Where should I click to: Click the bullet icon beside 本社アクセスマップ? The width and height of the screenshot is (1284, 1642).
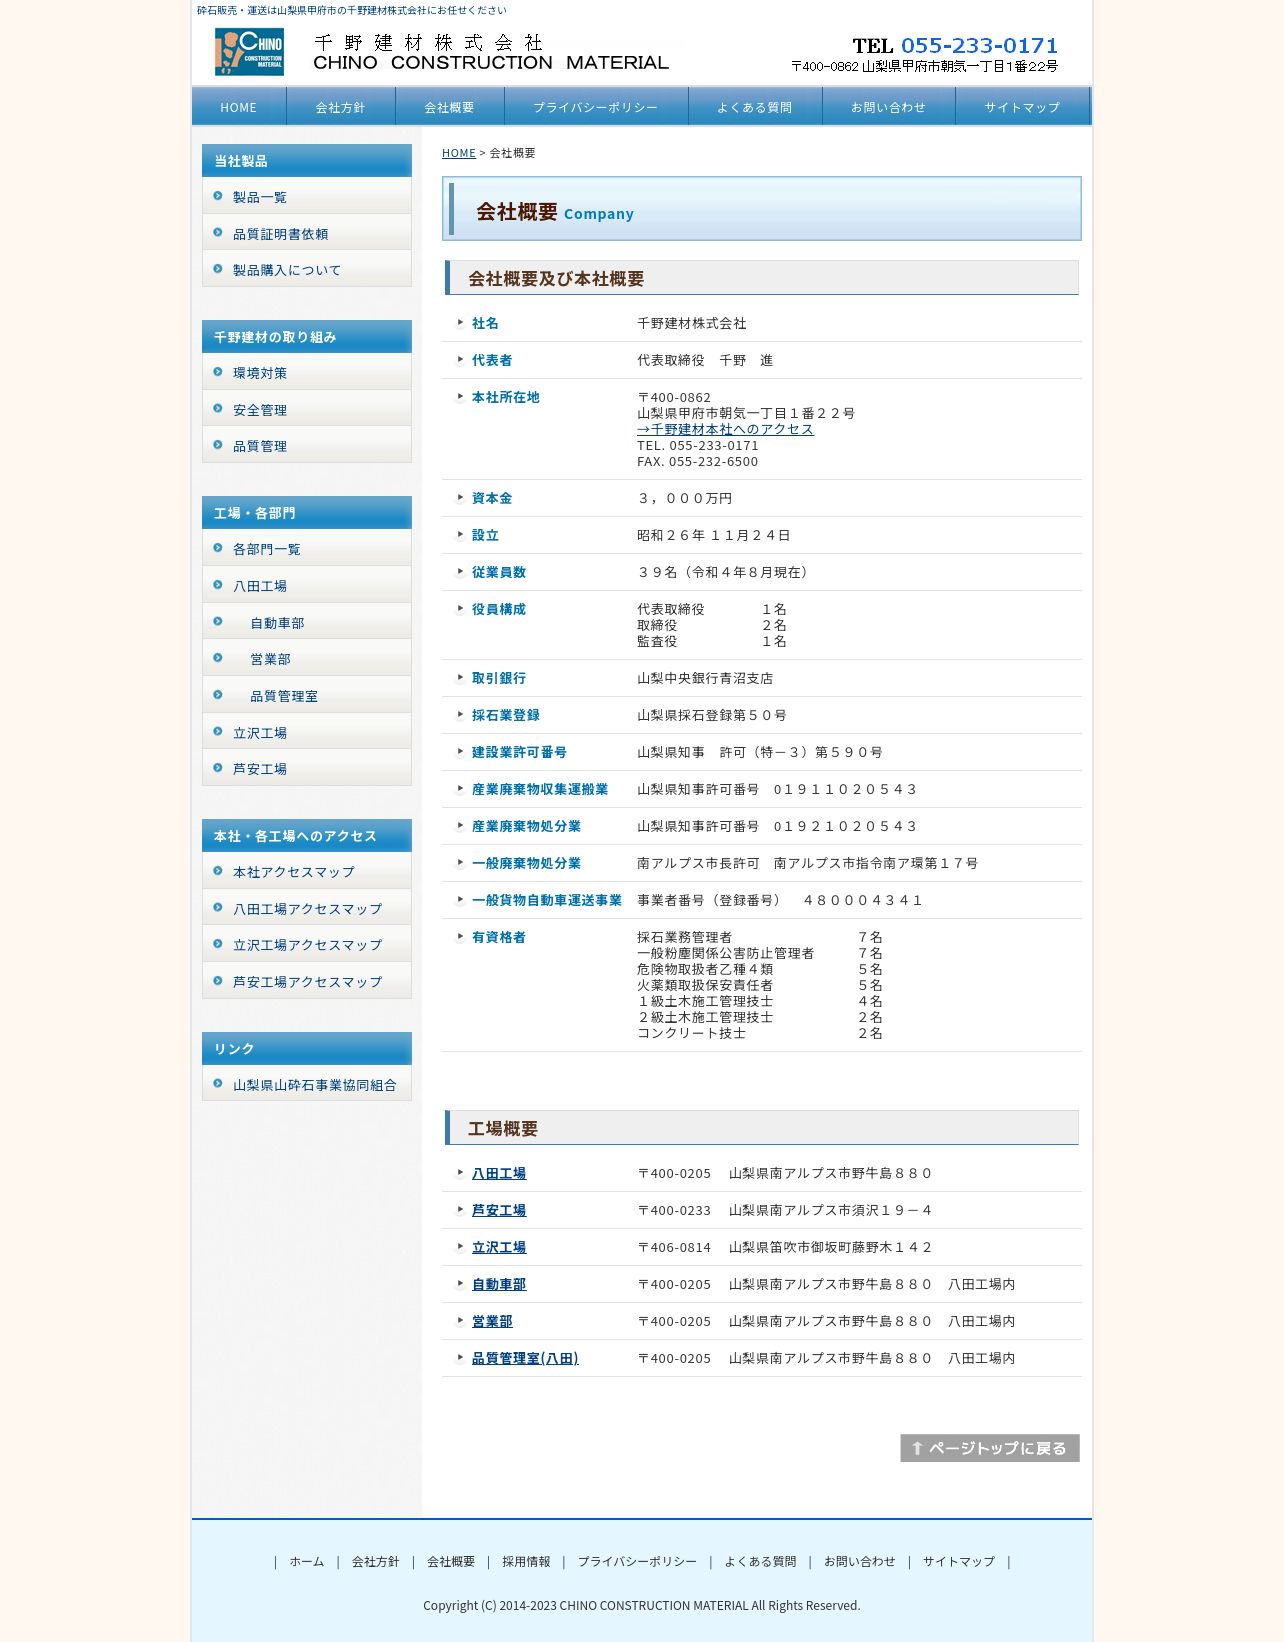(x=218, y=871)
